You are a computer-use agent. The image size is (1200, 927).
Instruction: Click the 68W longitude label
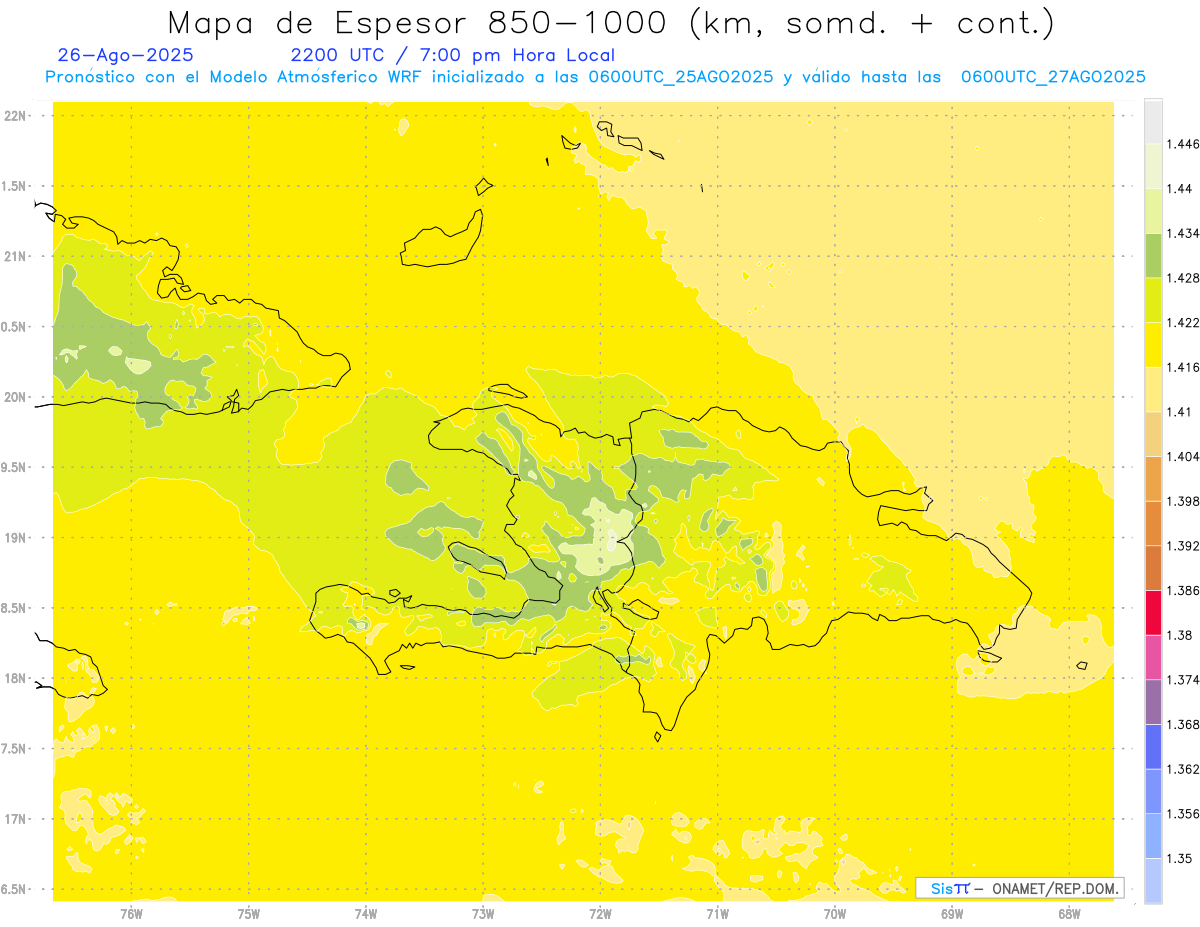pyautogui.click(x=1069, y=913)
